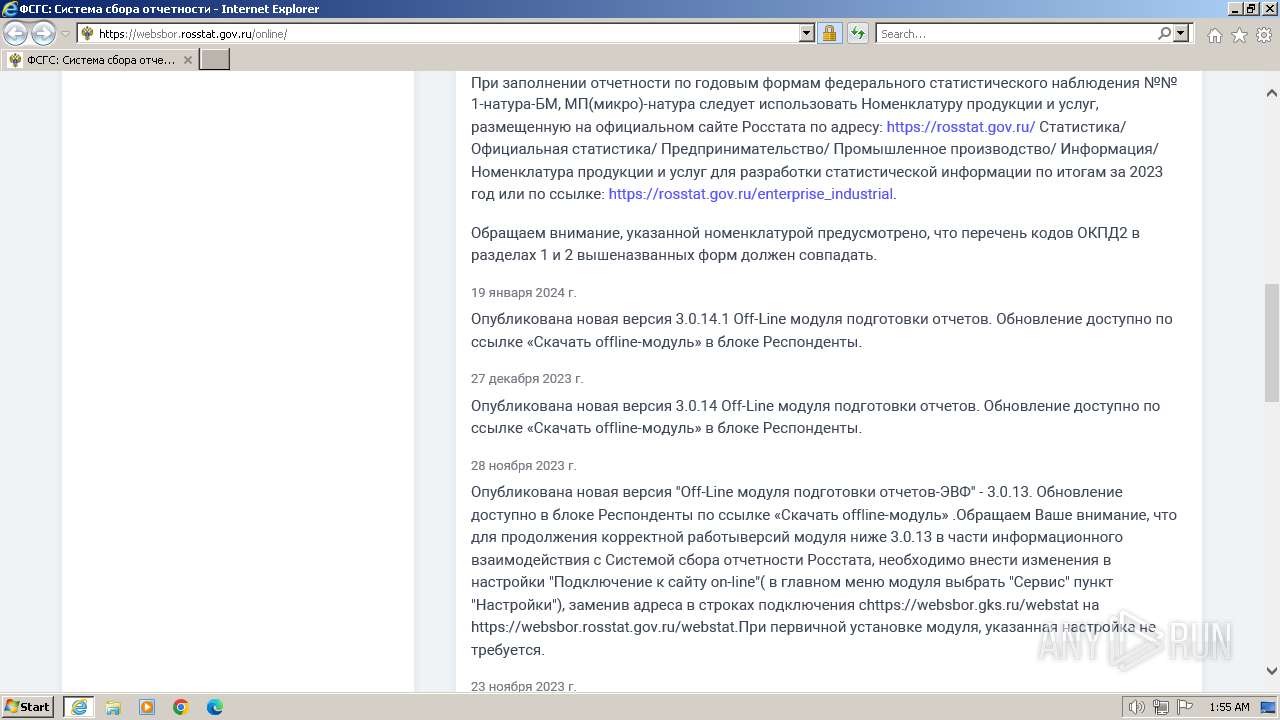This screenshot has height=720, width=1280.
Task: Click the IE Forward navigation button
Action: pos(43,33)
